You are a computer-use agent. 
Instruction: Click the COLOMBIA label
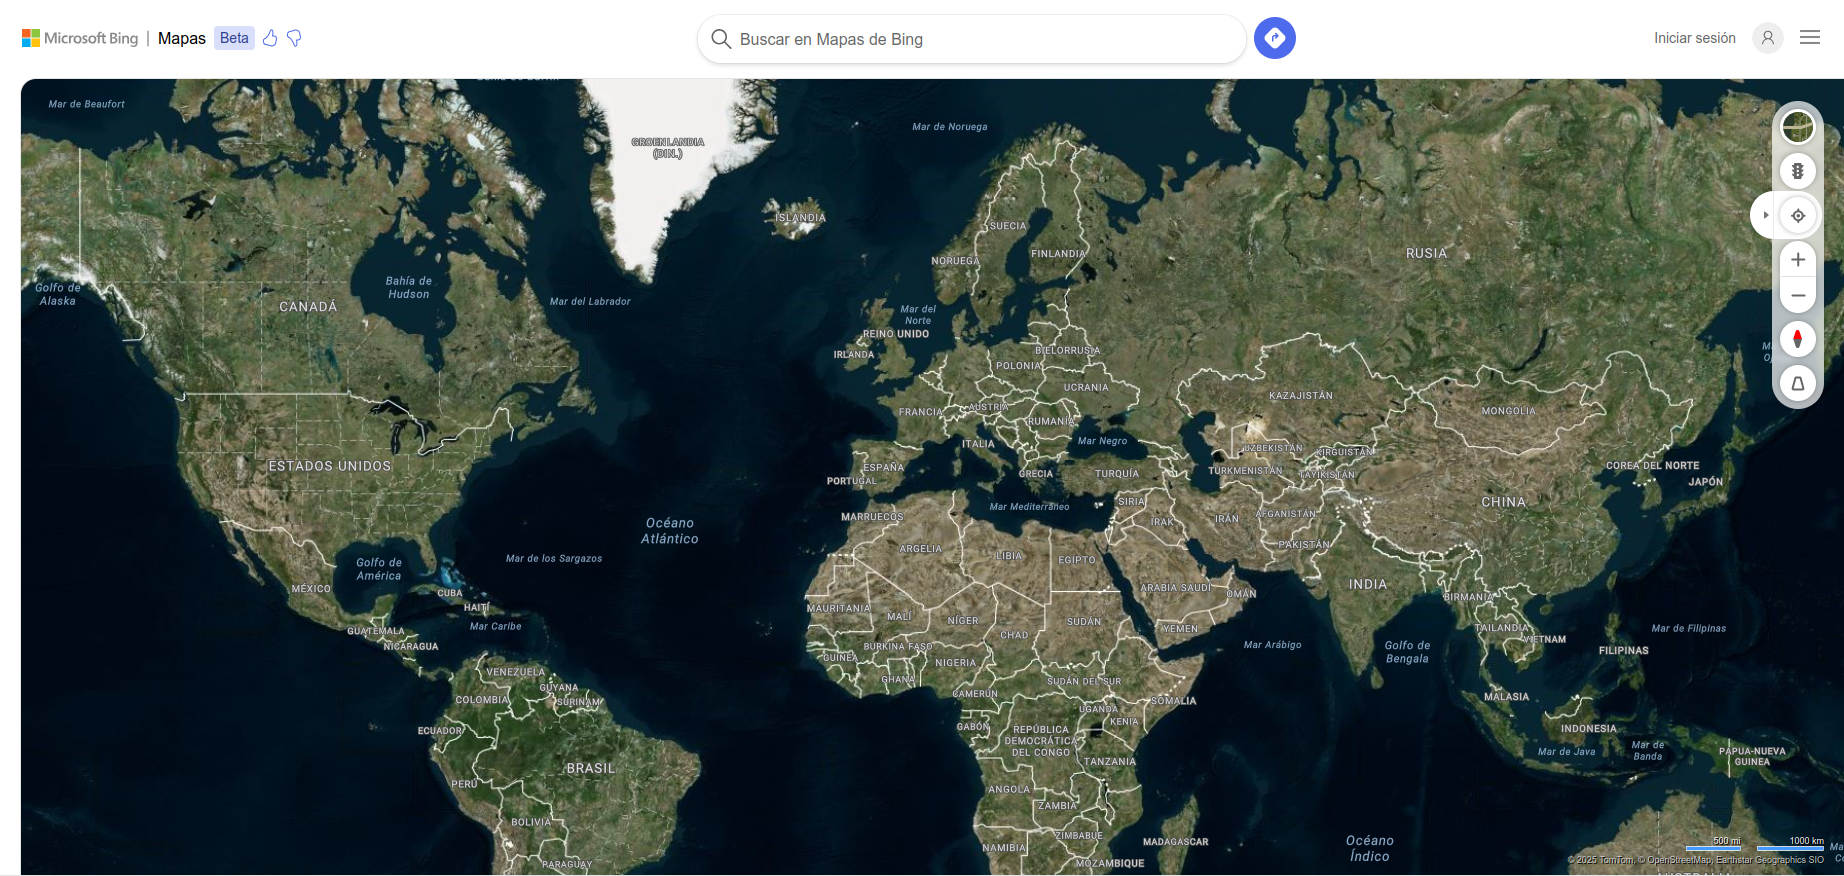(x=482, y=700)
